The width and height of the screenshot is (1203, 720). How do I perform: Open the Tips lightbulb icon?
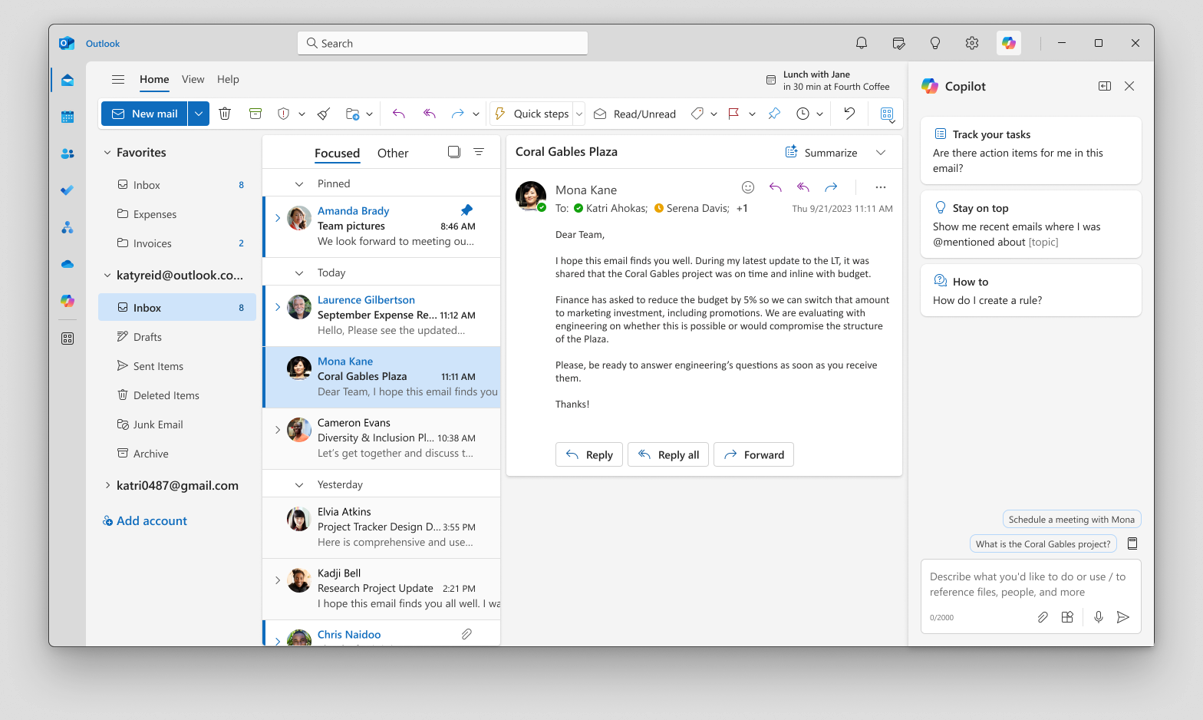tap(935, 43)
